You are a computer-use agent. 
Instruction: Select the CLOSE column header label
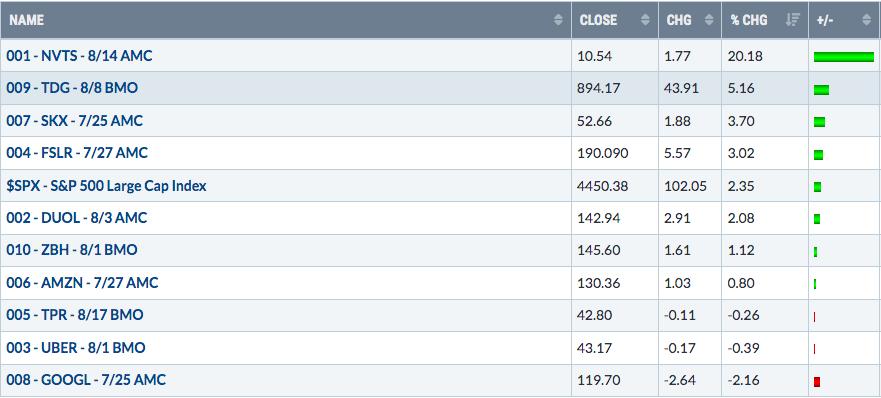[x=598, y=20]
